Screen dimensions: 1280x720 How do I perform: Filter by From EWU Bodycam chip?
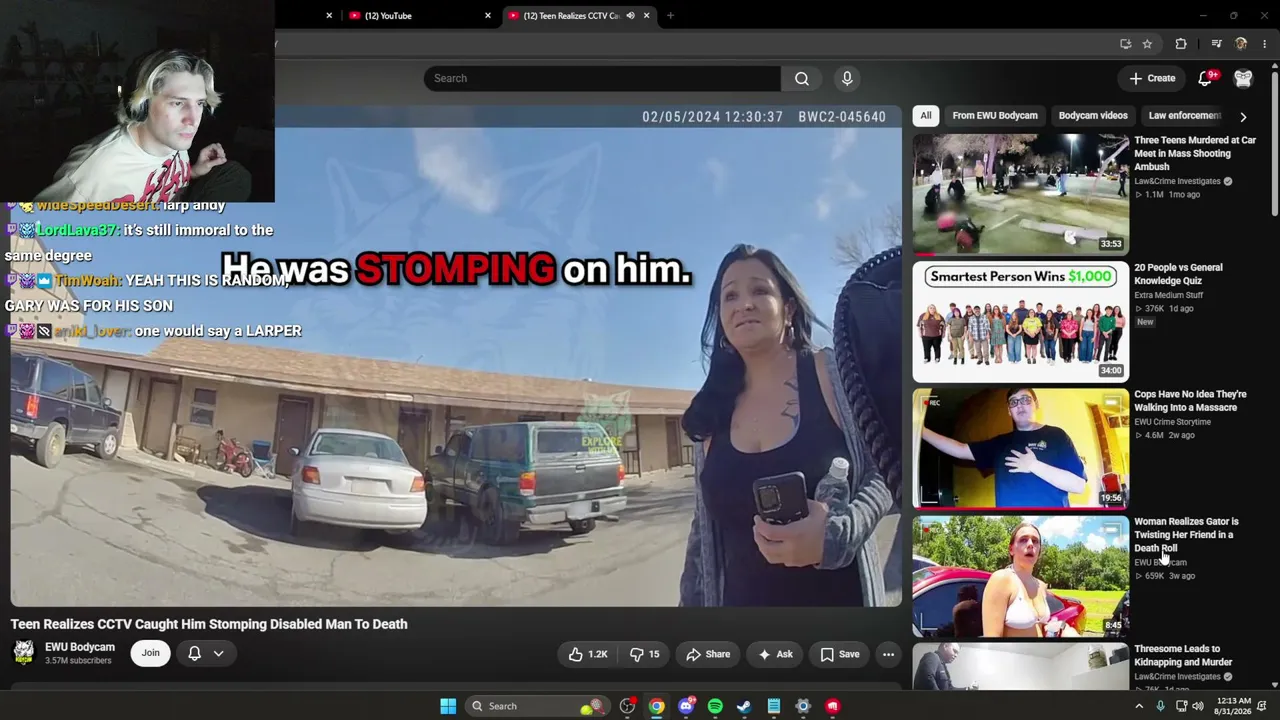(995, 116)
